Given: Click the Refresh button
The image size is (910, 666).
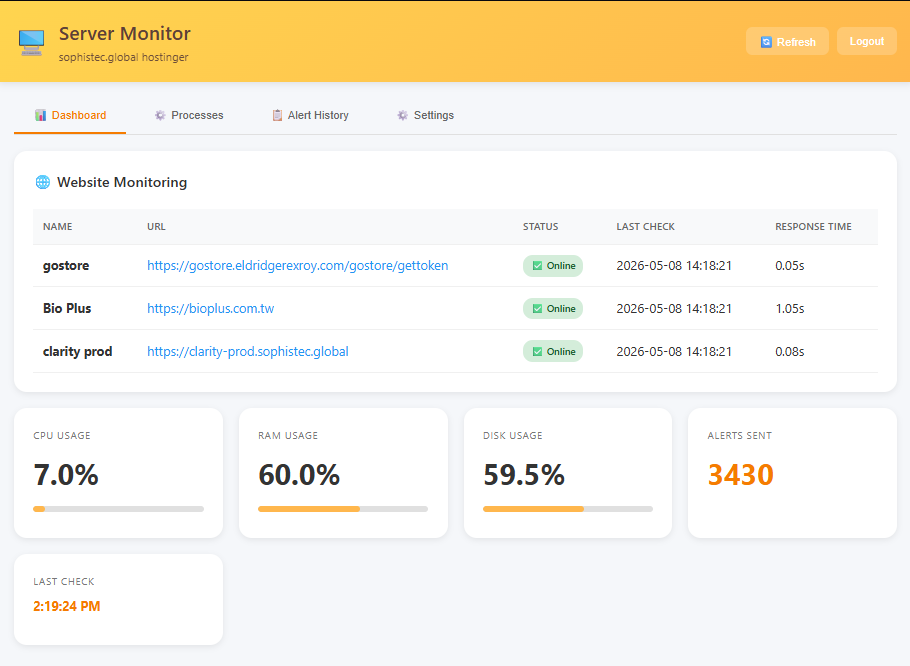Looking at the screenshot, I should click(787, 41).
